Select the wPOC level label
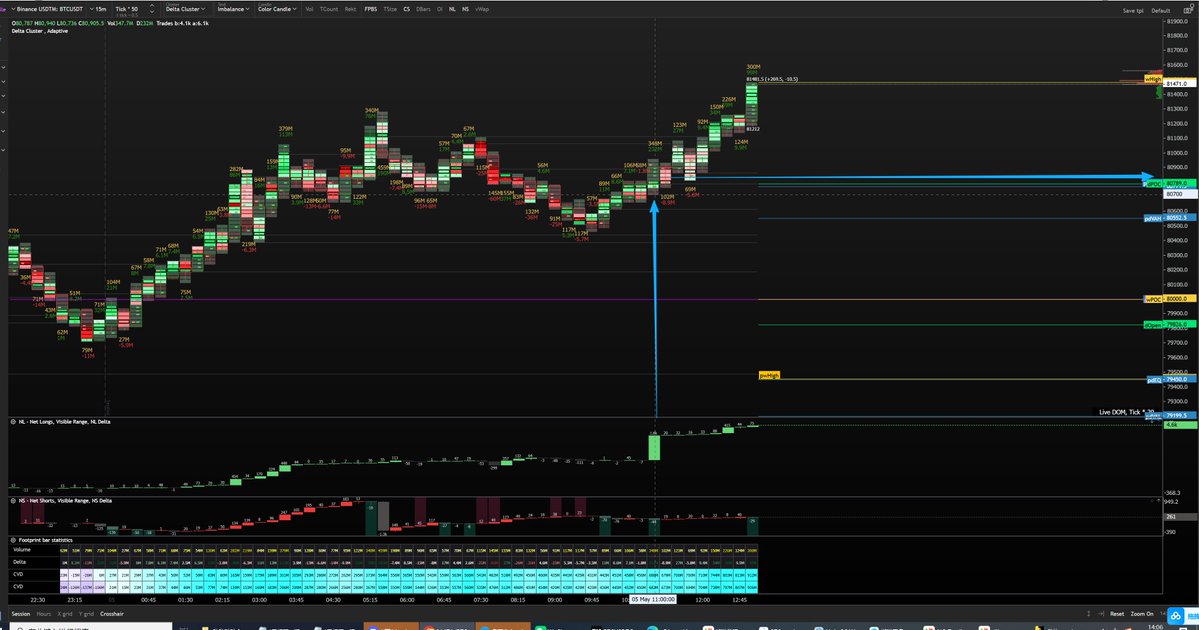The image size is (1199, 630). pyautogui.click(x=1153, y=300)
